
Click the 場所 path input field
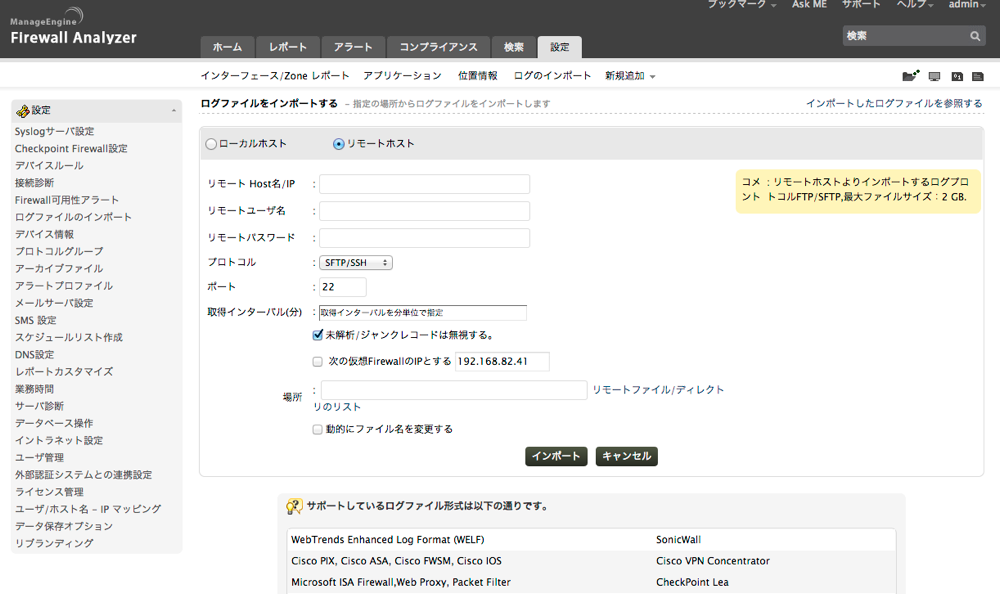[x=453, y=390]
